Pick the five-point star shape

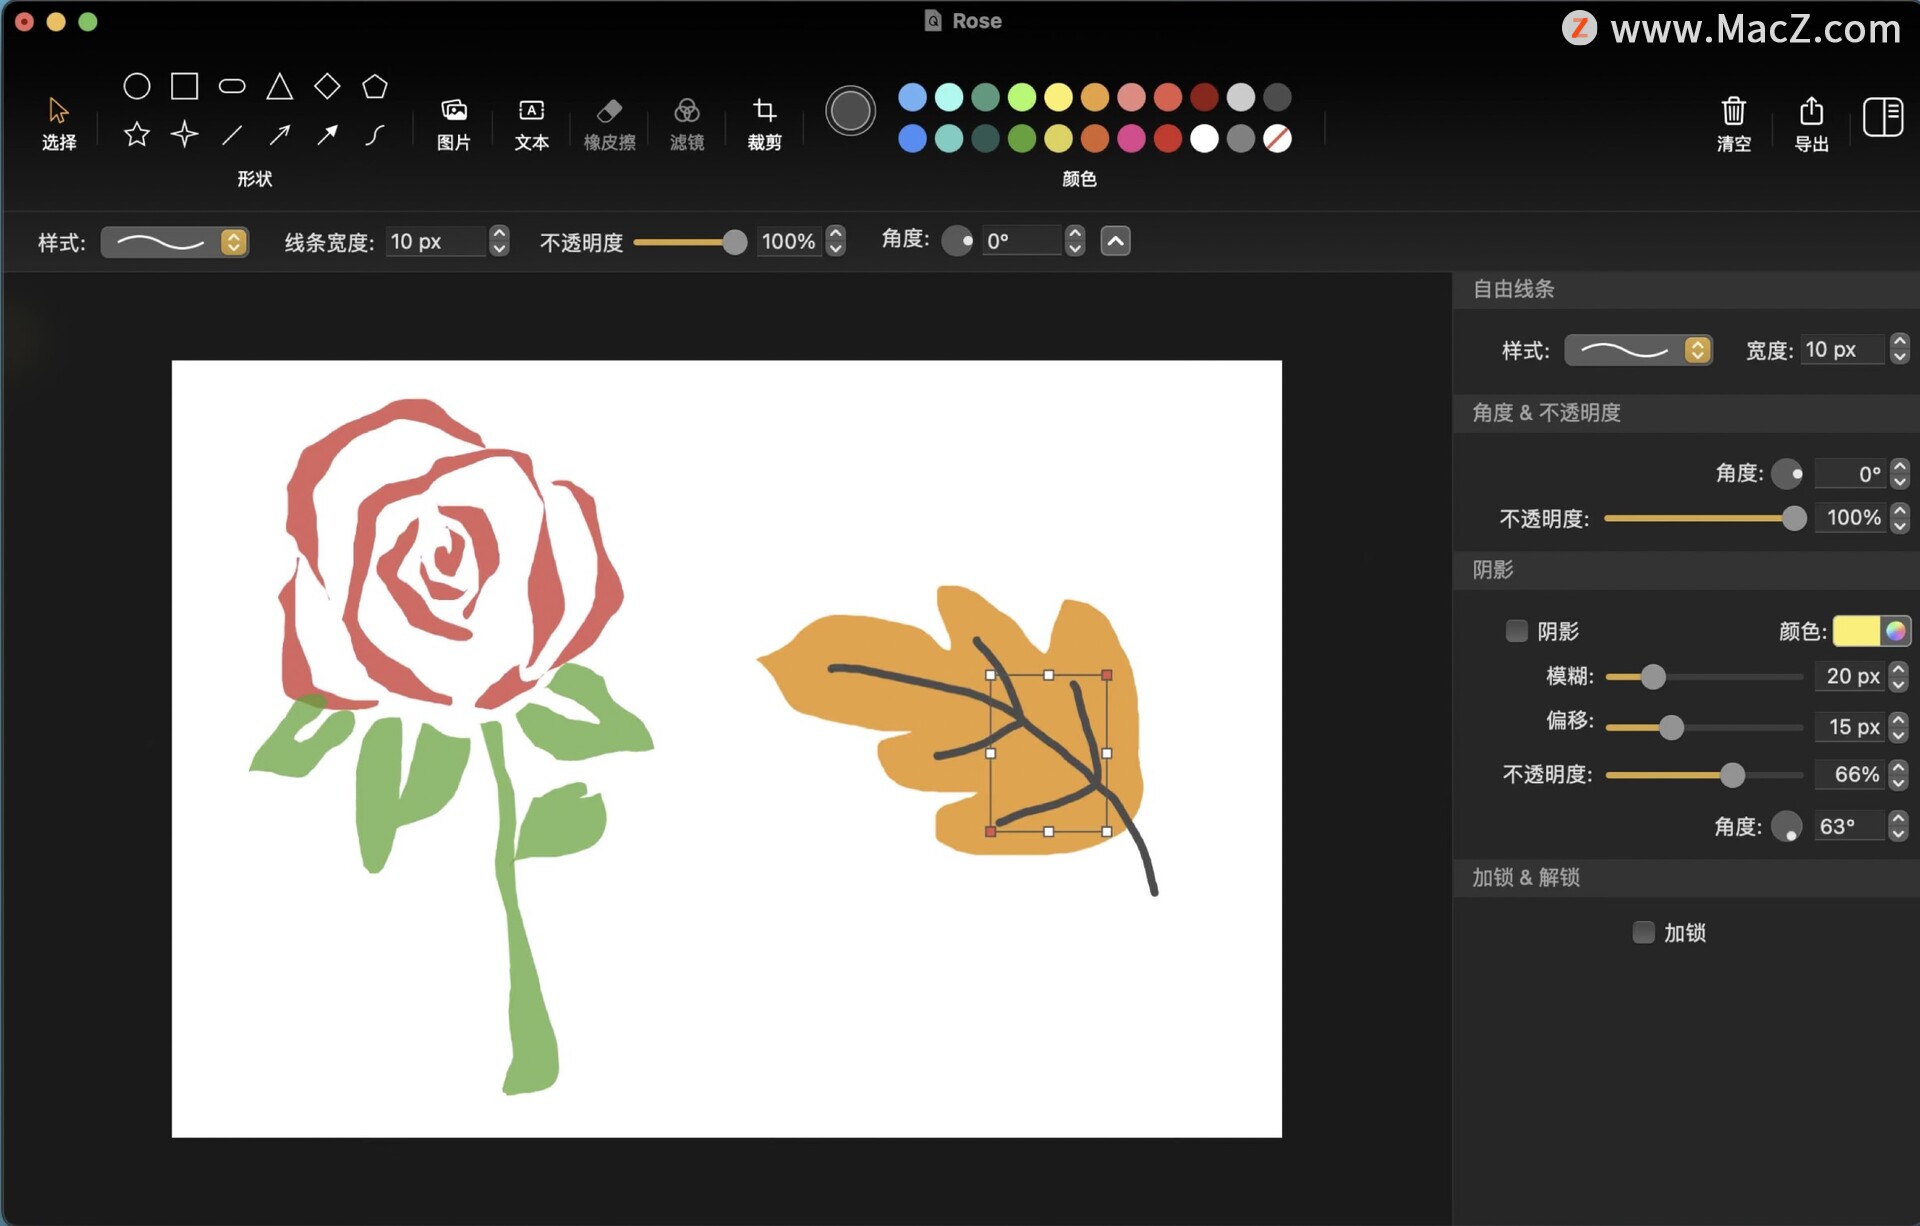(137, 135)
